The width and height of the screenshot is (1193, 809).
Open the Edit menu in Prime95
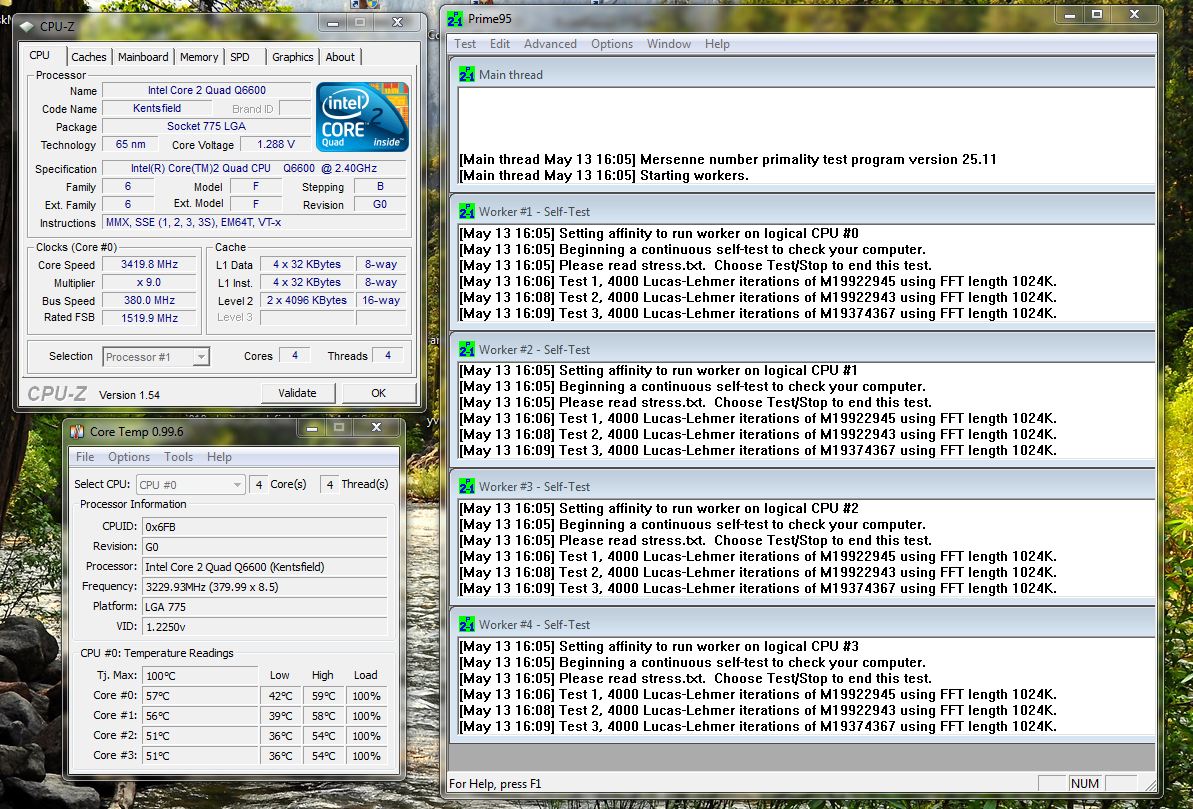tap(500, 44)
